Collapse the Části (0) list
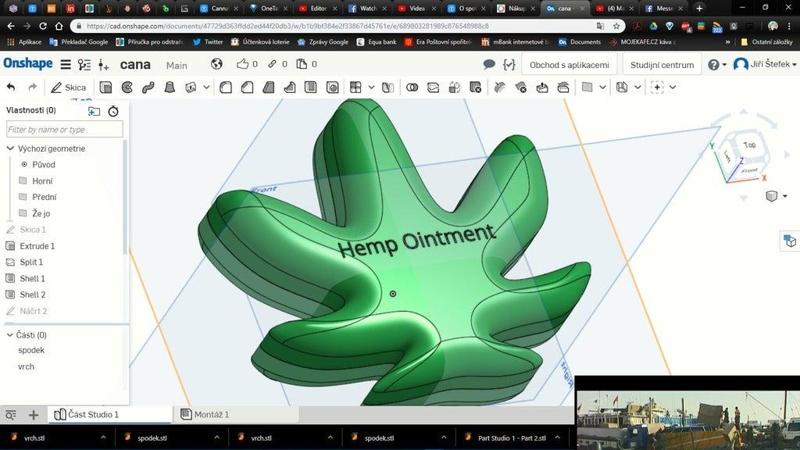This screenshot has height=450, width=800. tap(10, 335)
